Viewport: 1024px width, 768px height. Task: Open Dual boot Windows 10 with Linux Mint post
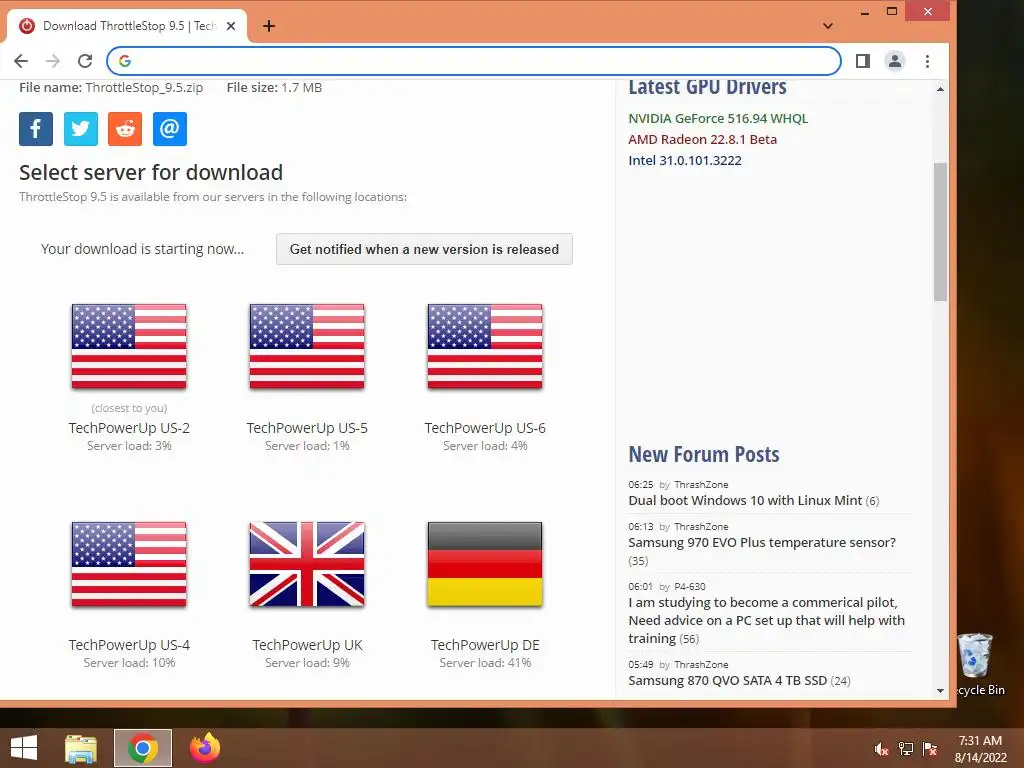pos(745,500)
